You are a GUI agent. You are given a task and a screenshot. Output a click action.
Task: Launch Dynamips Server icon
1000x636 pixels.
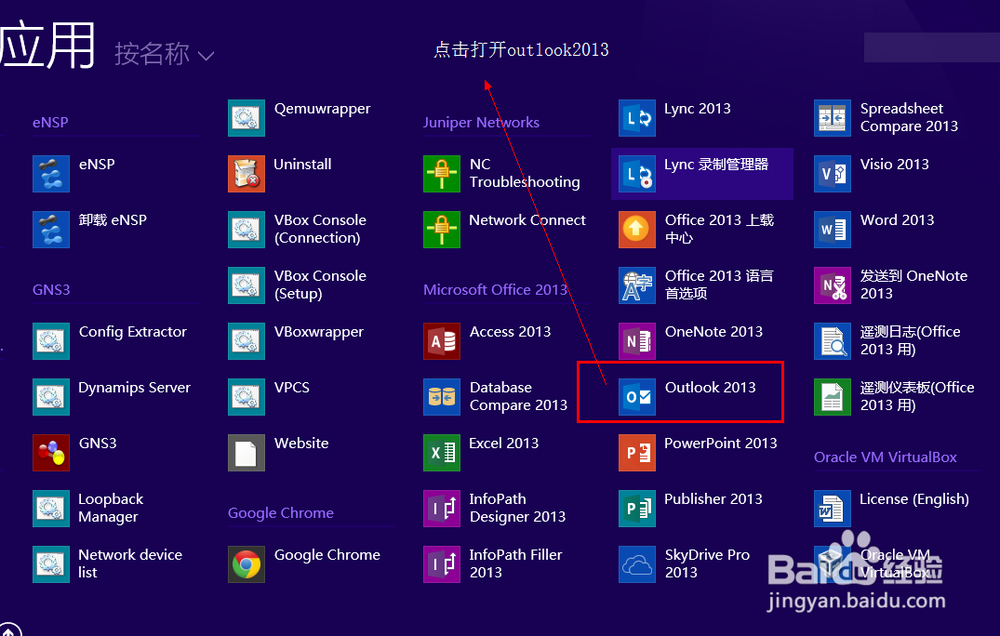coord(51,397)
